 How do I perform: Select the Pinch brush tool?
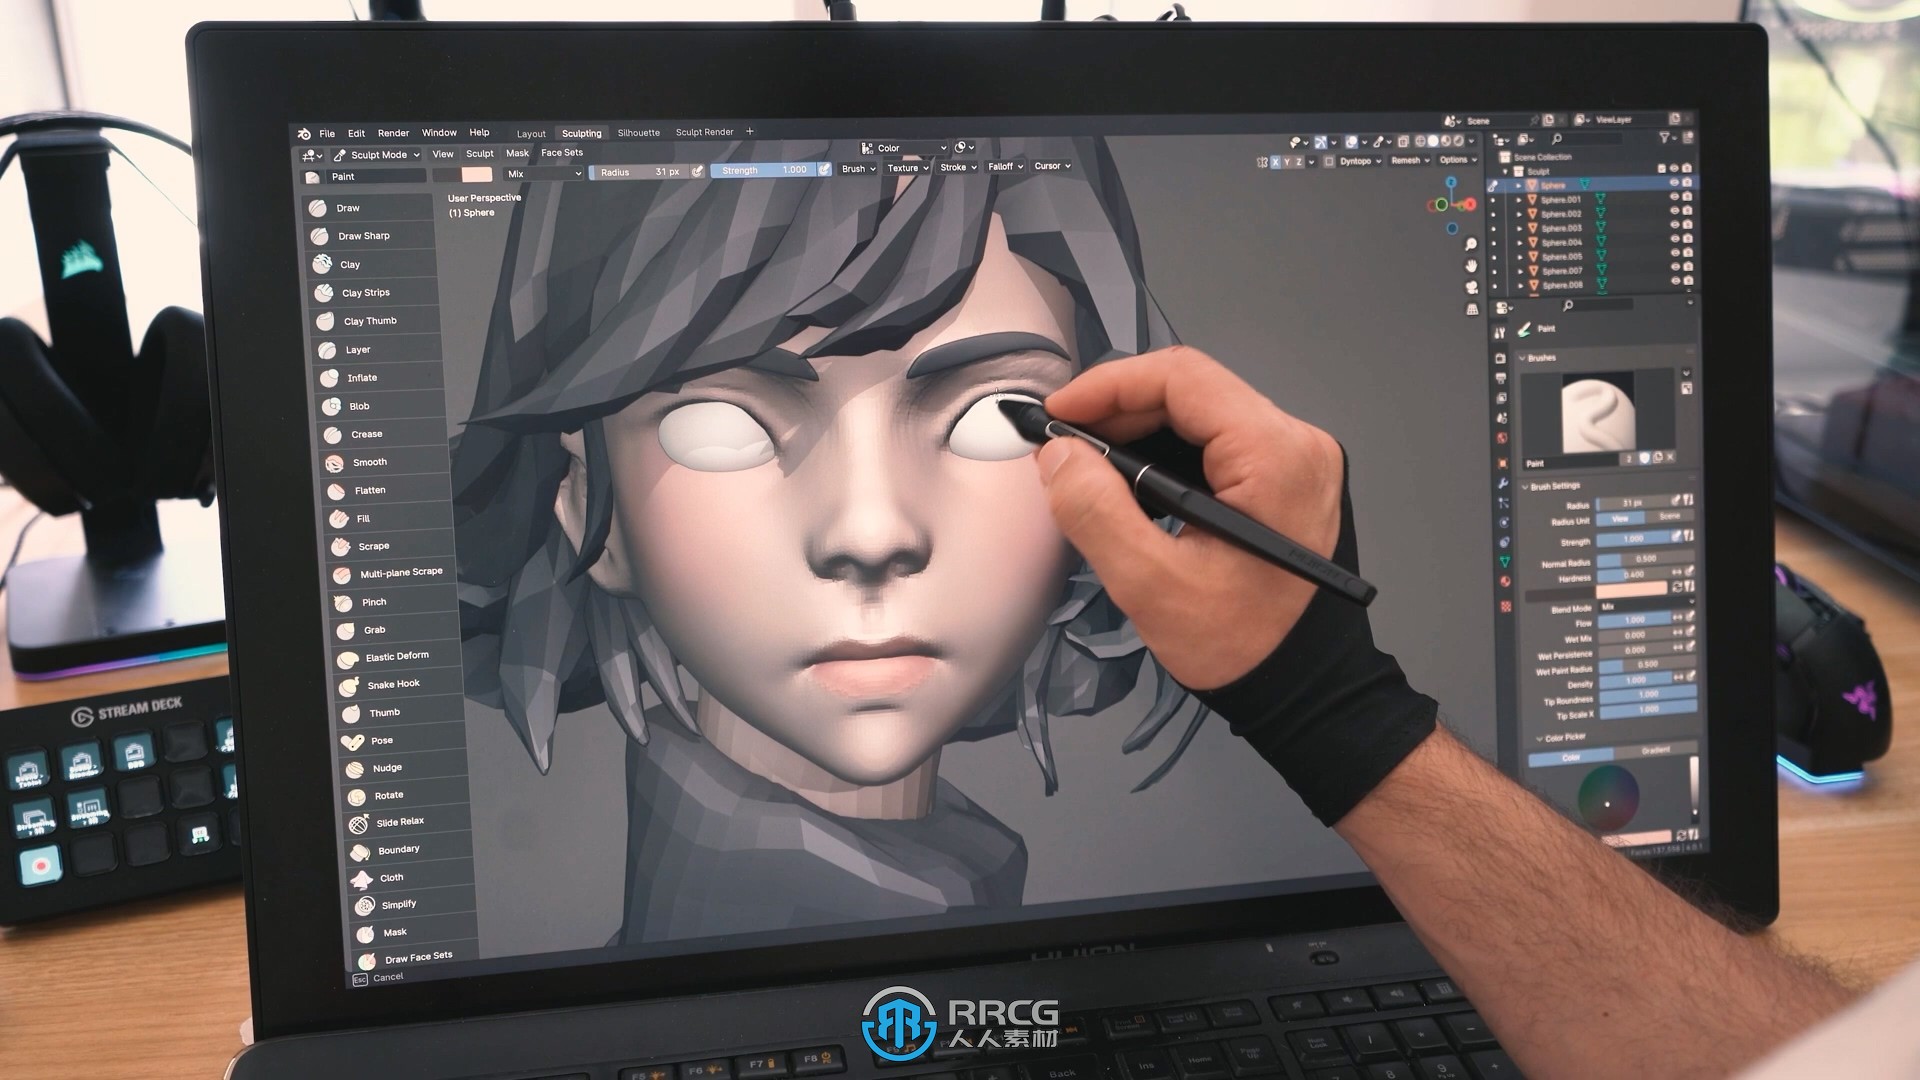click(373, 600)
